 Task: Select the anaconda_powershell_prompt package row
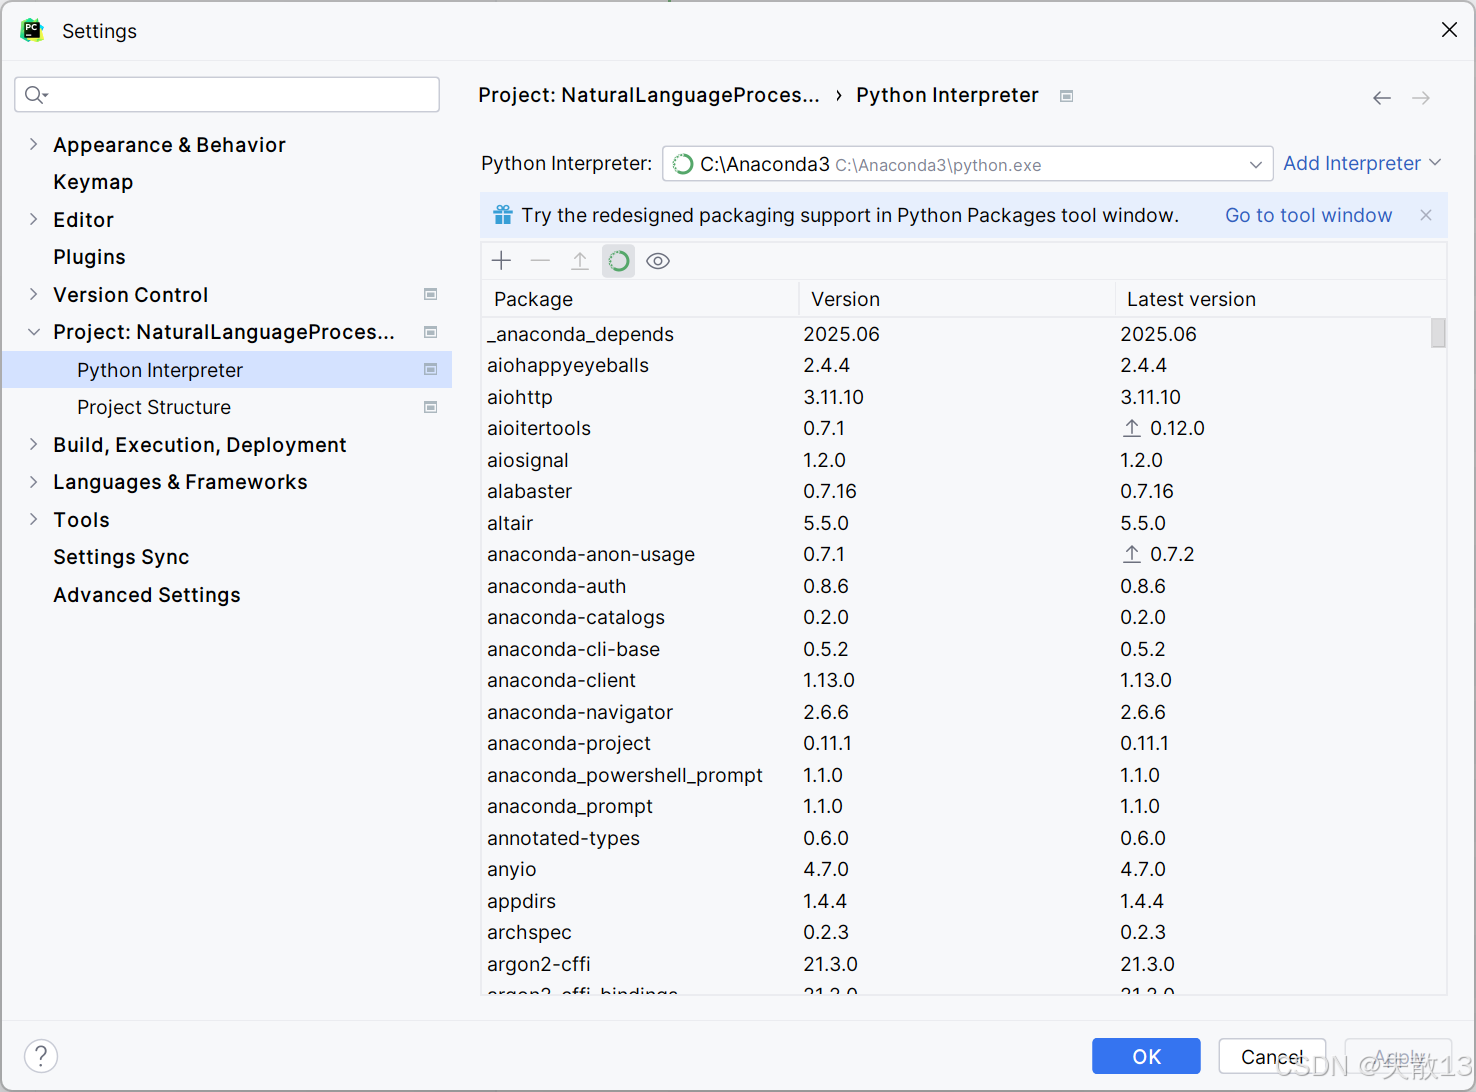pos(956,775)
